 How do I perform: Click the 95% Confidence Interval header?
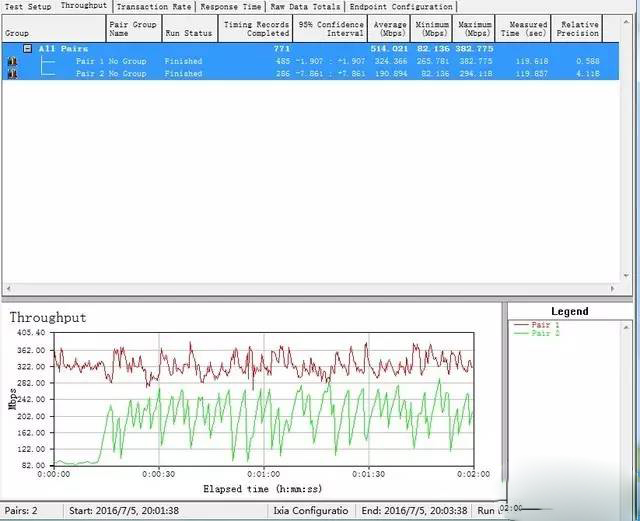(x=330, y=28)
